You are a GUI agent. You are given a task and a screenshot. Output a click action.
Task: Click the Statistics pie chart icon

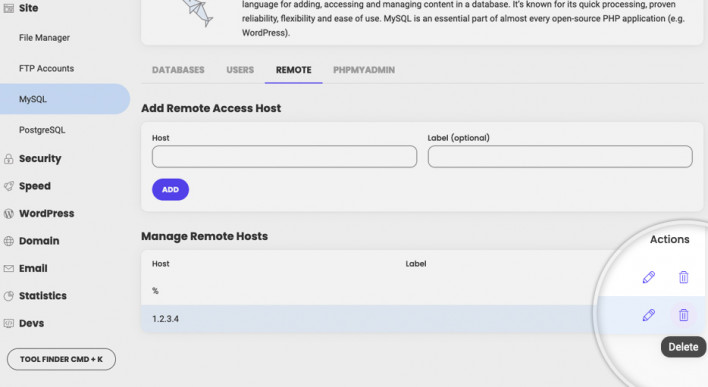(x=9, y=296)
